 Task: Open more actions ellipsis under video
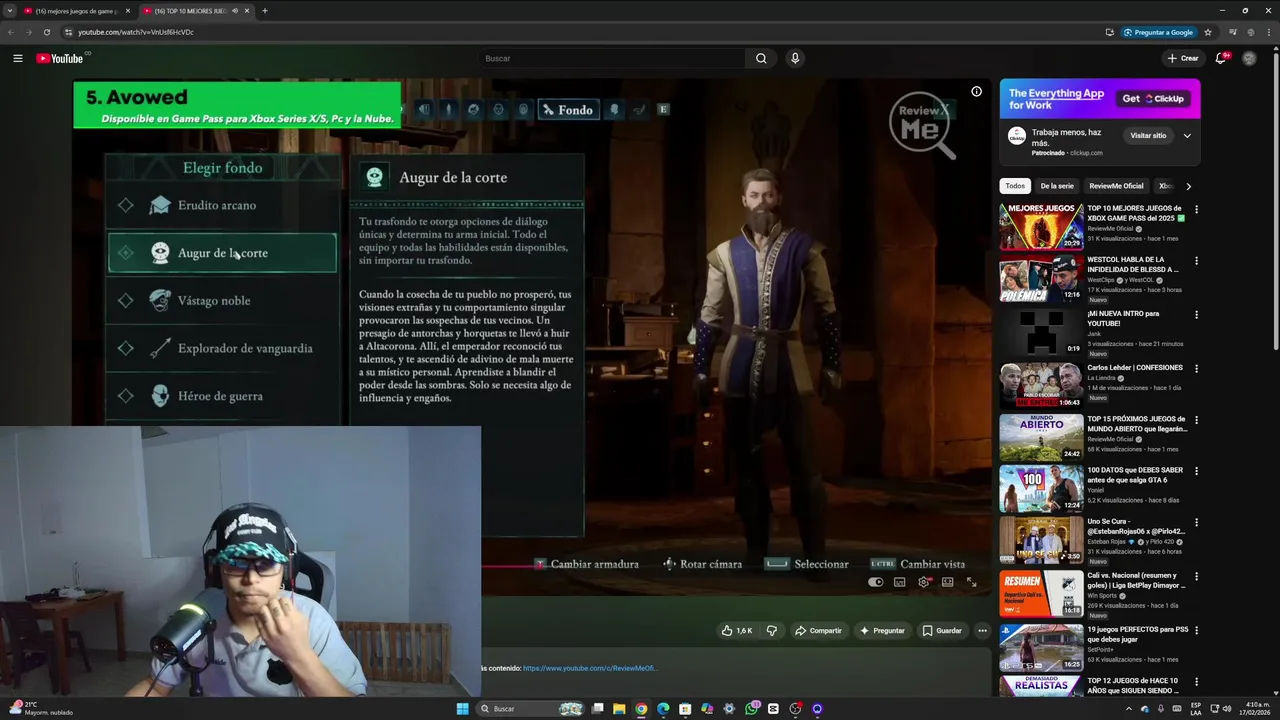(982, 630)
